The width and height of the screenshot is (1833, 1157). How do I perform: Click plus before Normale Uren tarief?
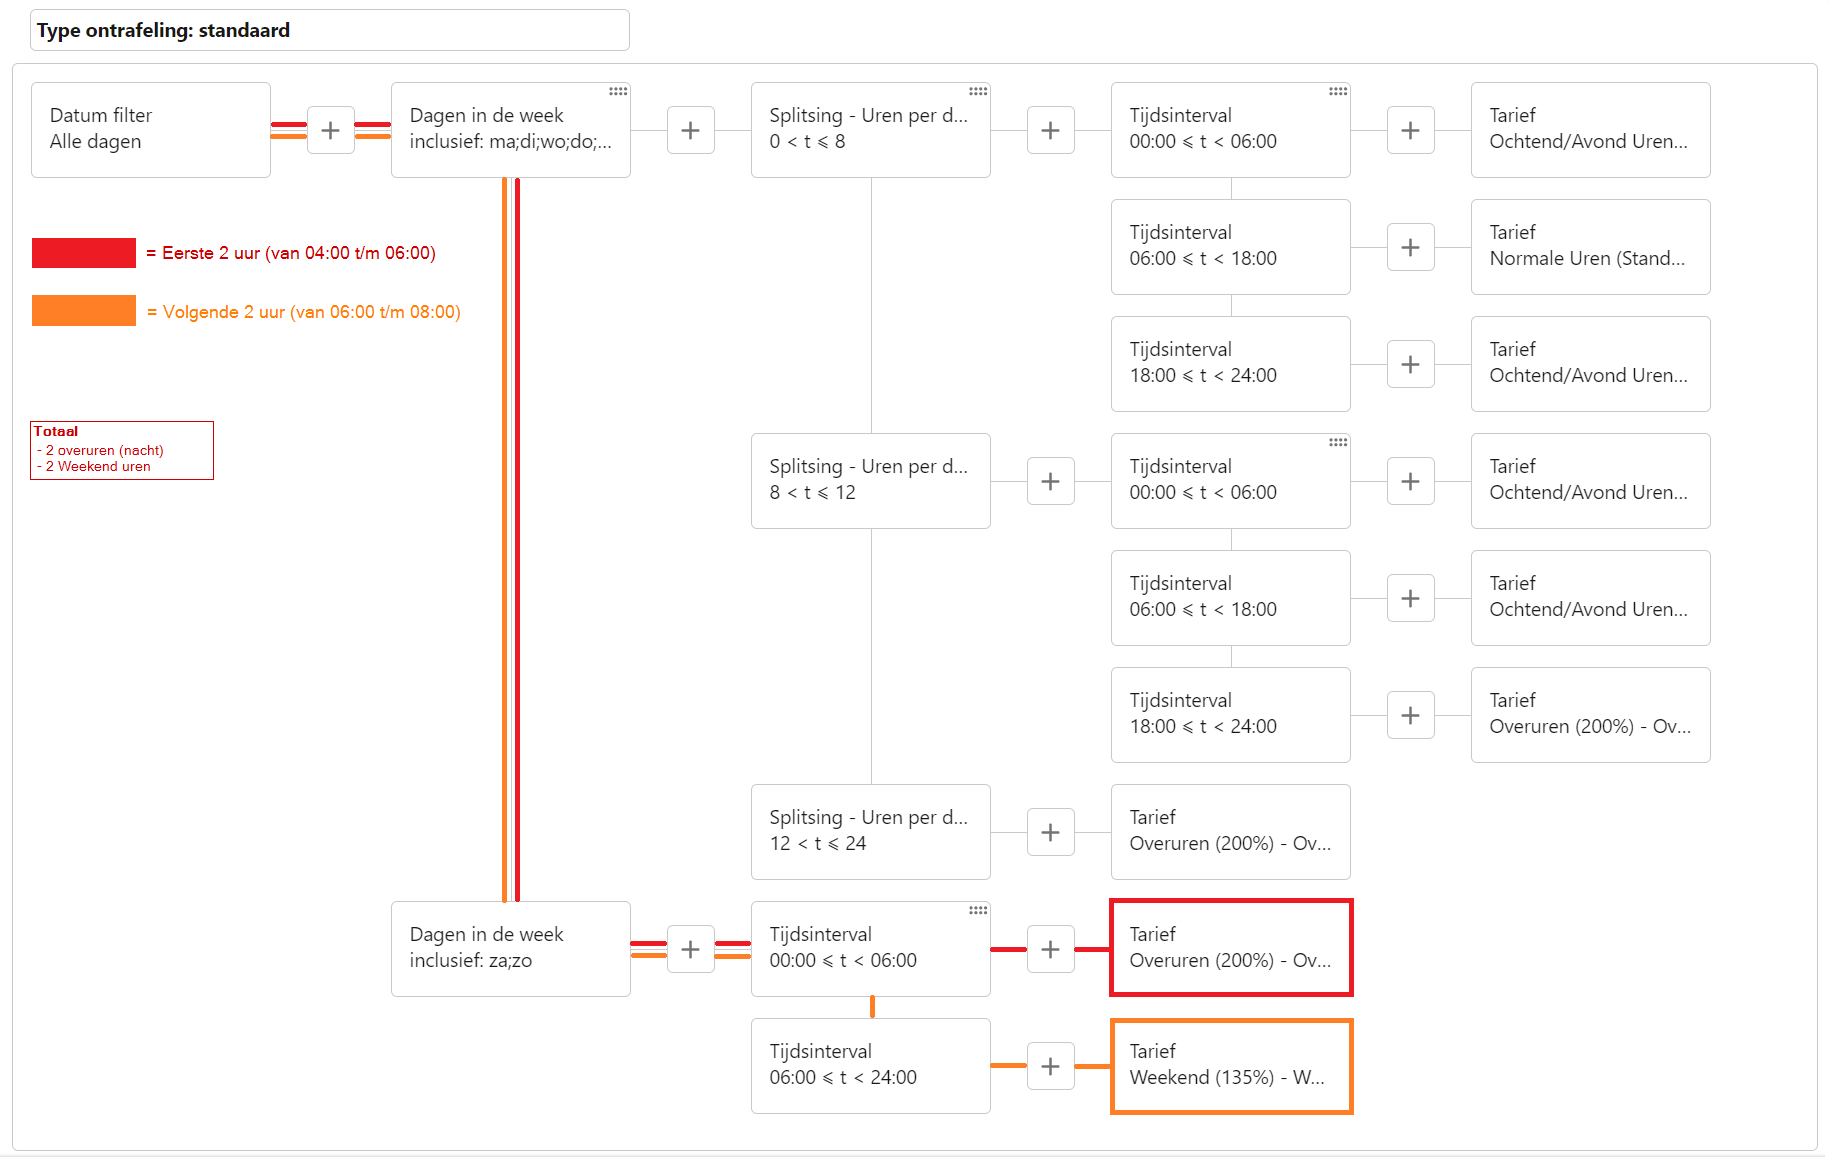point(1410,247)
